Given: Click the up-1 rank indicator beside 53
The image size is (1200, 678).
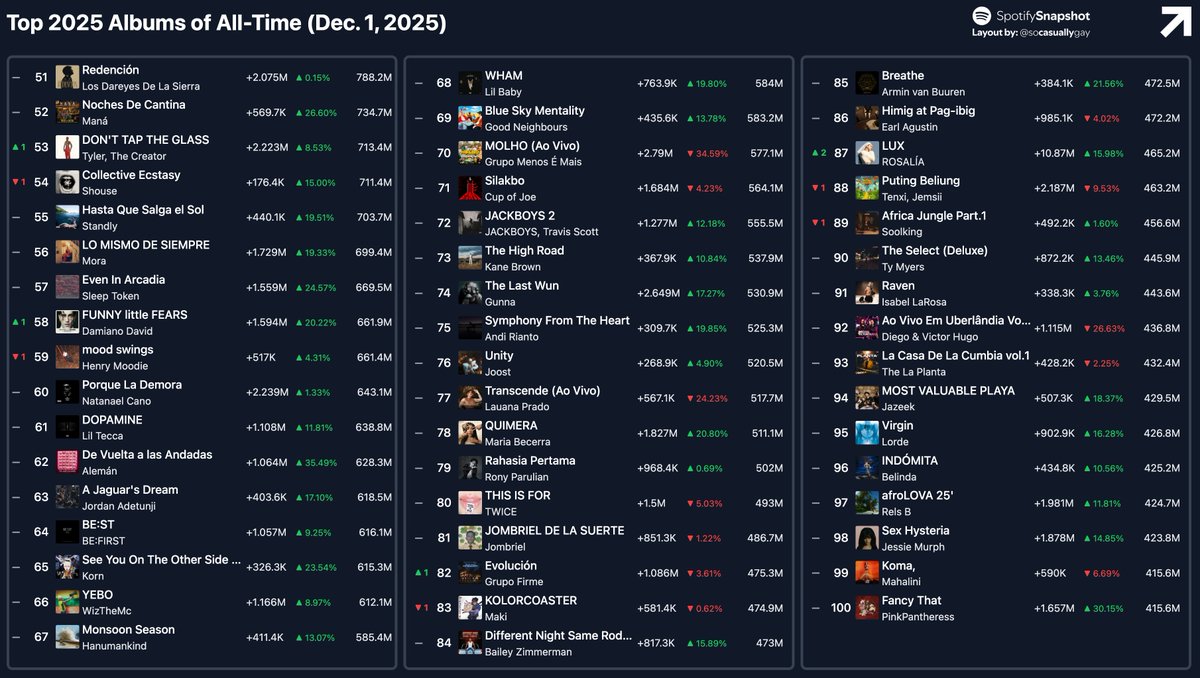Looking at the screenshot, I should coord(18,148).
